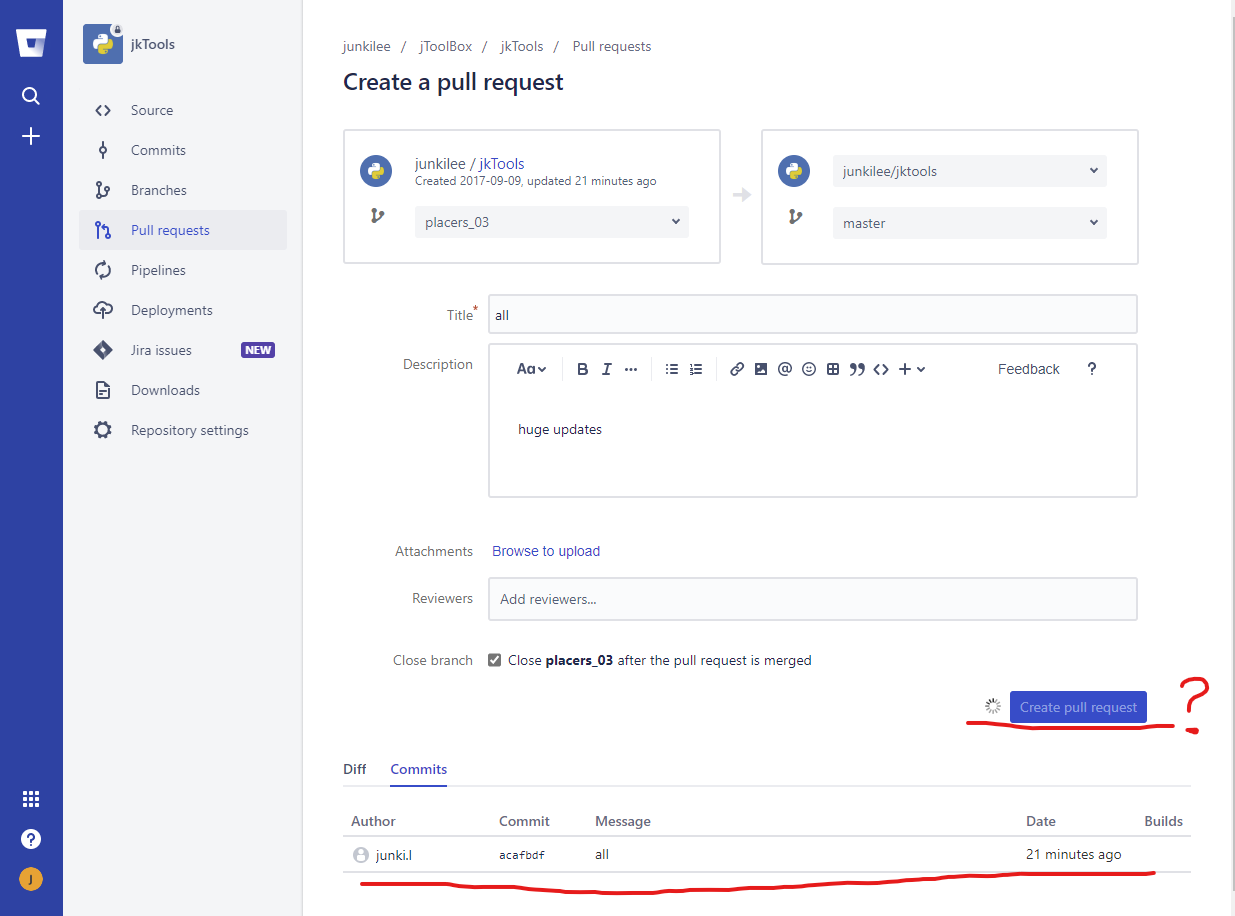Insert a link using the editor toolbar

[737, 368]
